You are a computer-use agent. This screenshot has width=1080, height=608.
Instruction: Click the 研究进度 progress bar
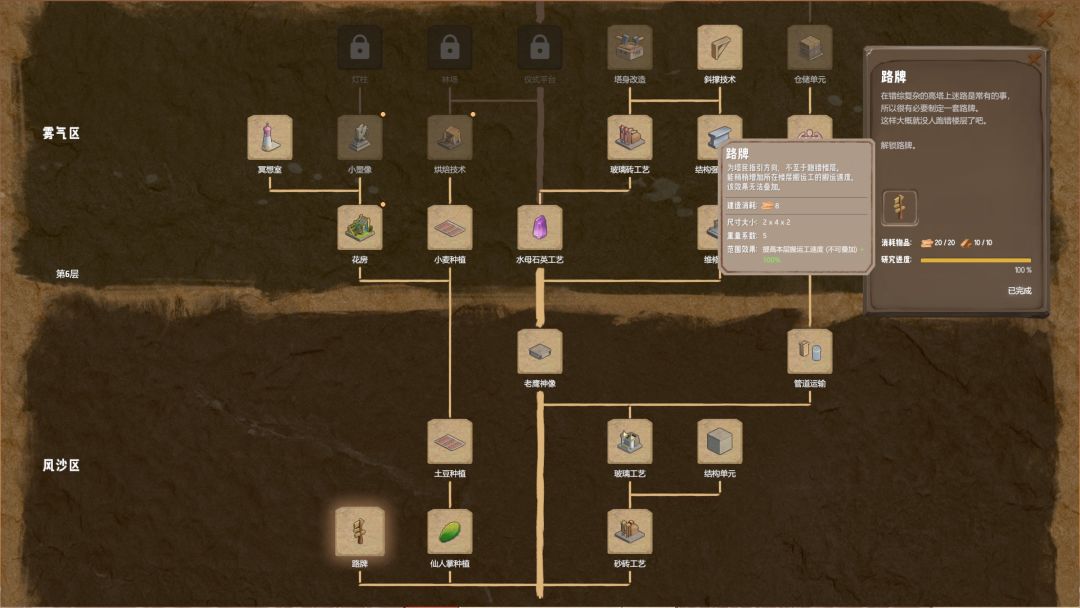976,260
